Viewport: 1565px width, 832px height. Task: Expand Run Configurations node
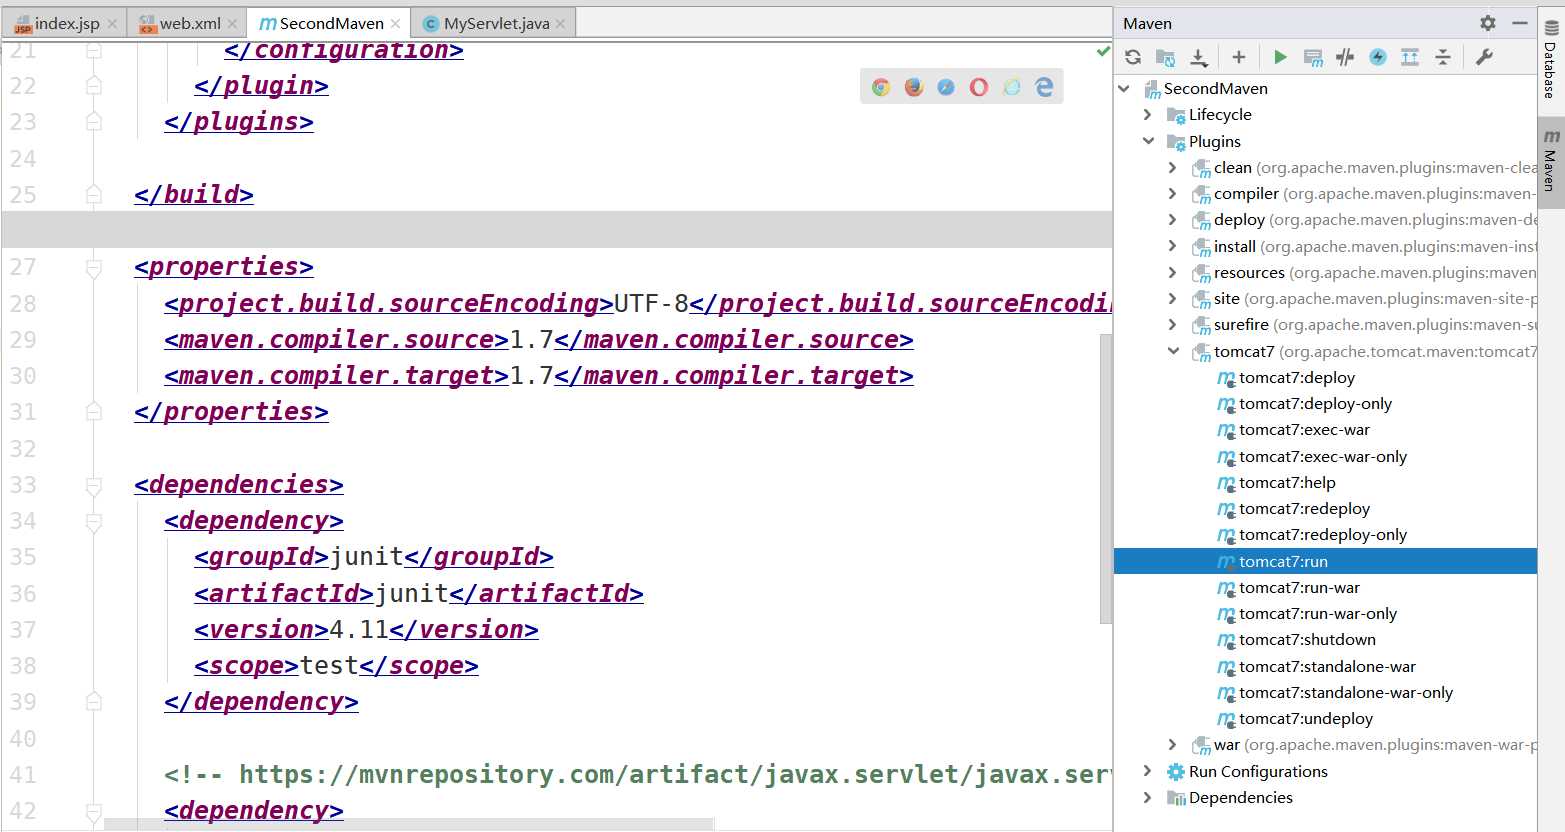point(1148,771)
